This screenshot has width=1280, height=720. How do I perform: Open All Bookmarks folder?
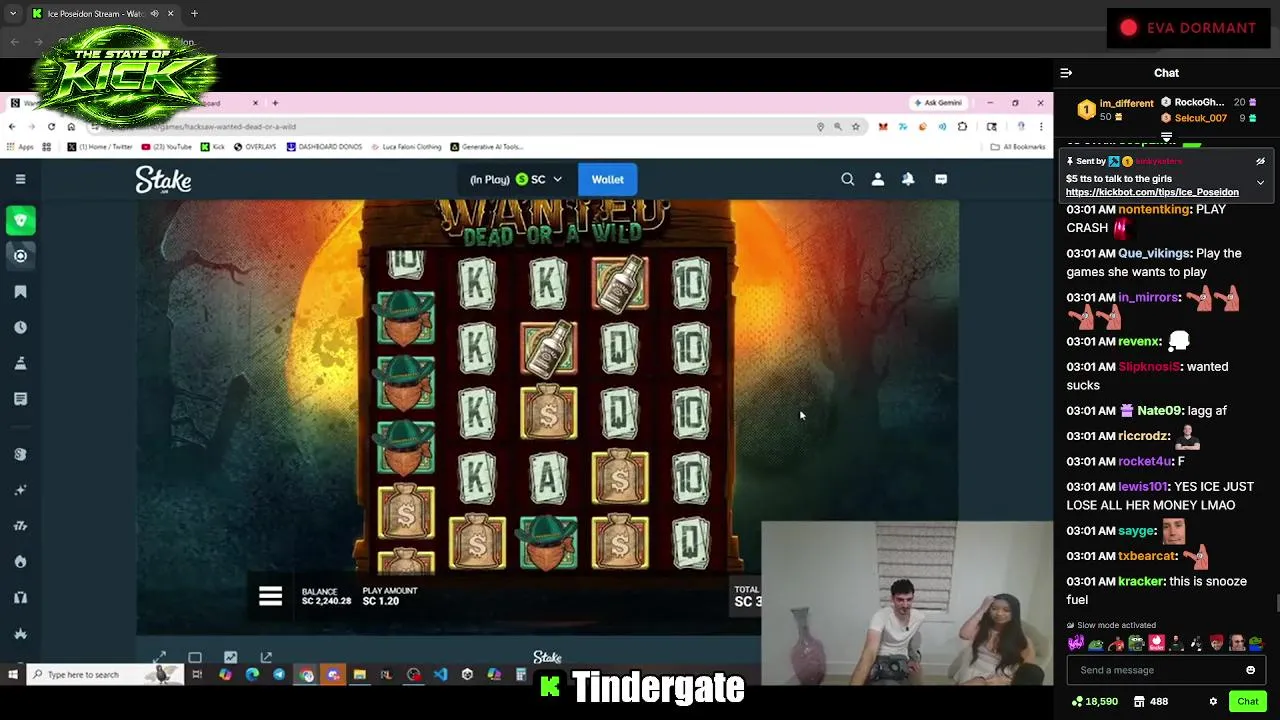pos(1018,147)
